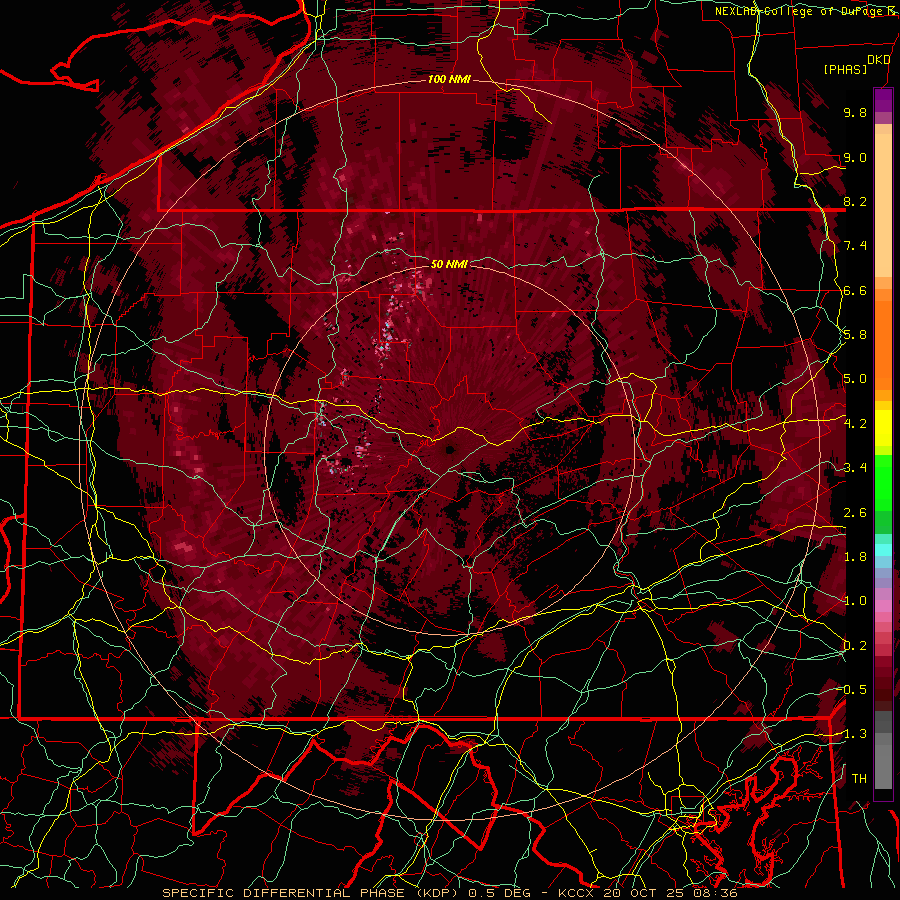The width and height of the screenshot is (900, 900).
Task: Click the 9.8 value on the color scale
Action: (x=855, y=112)
